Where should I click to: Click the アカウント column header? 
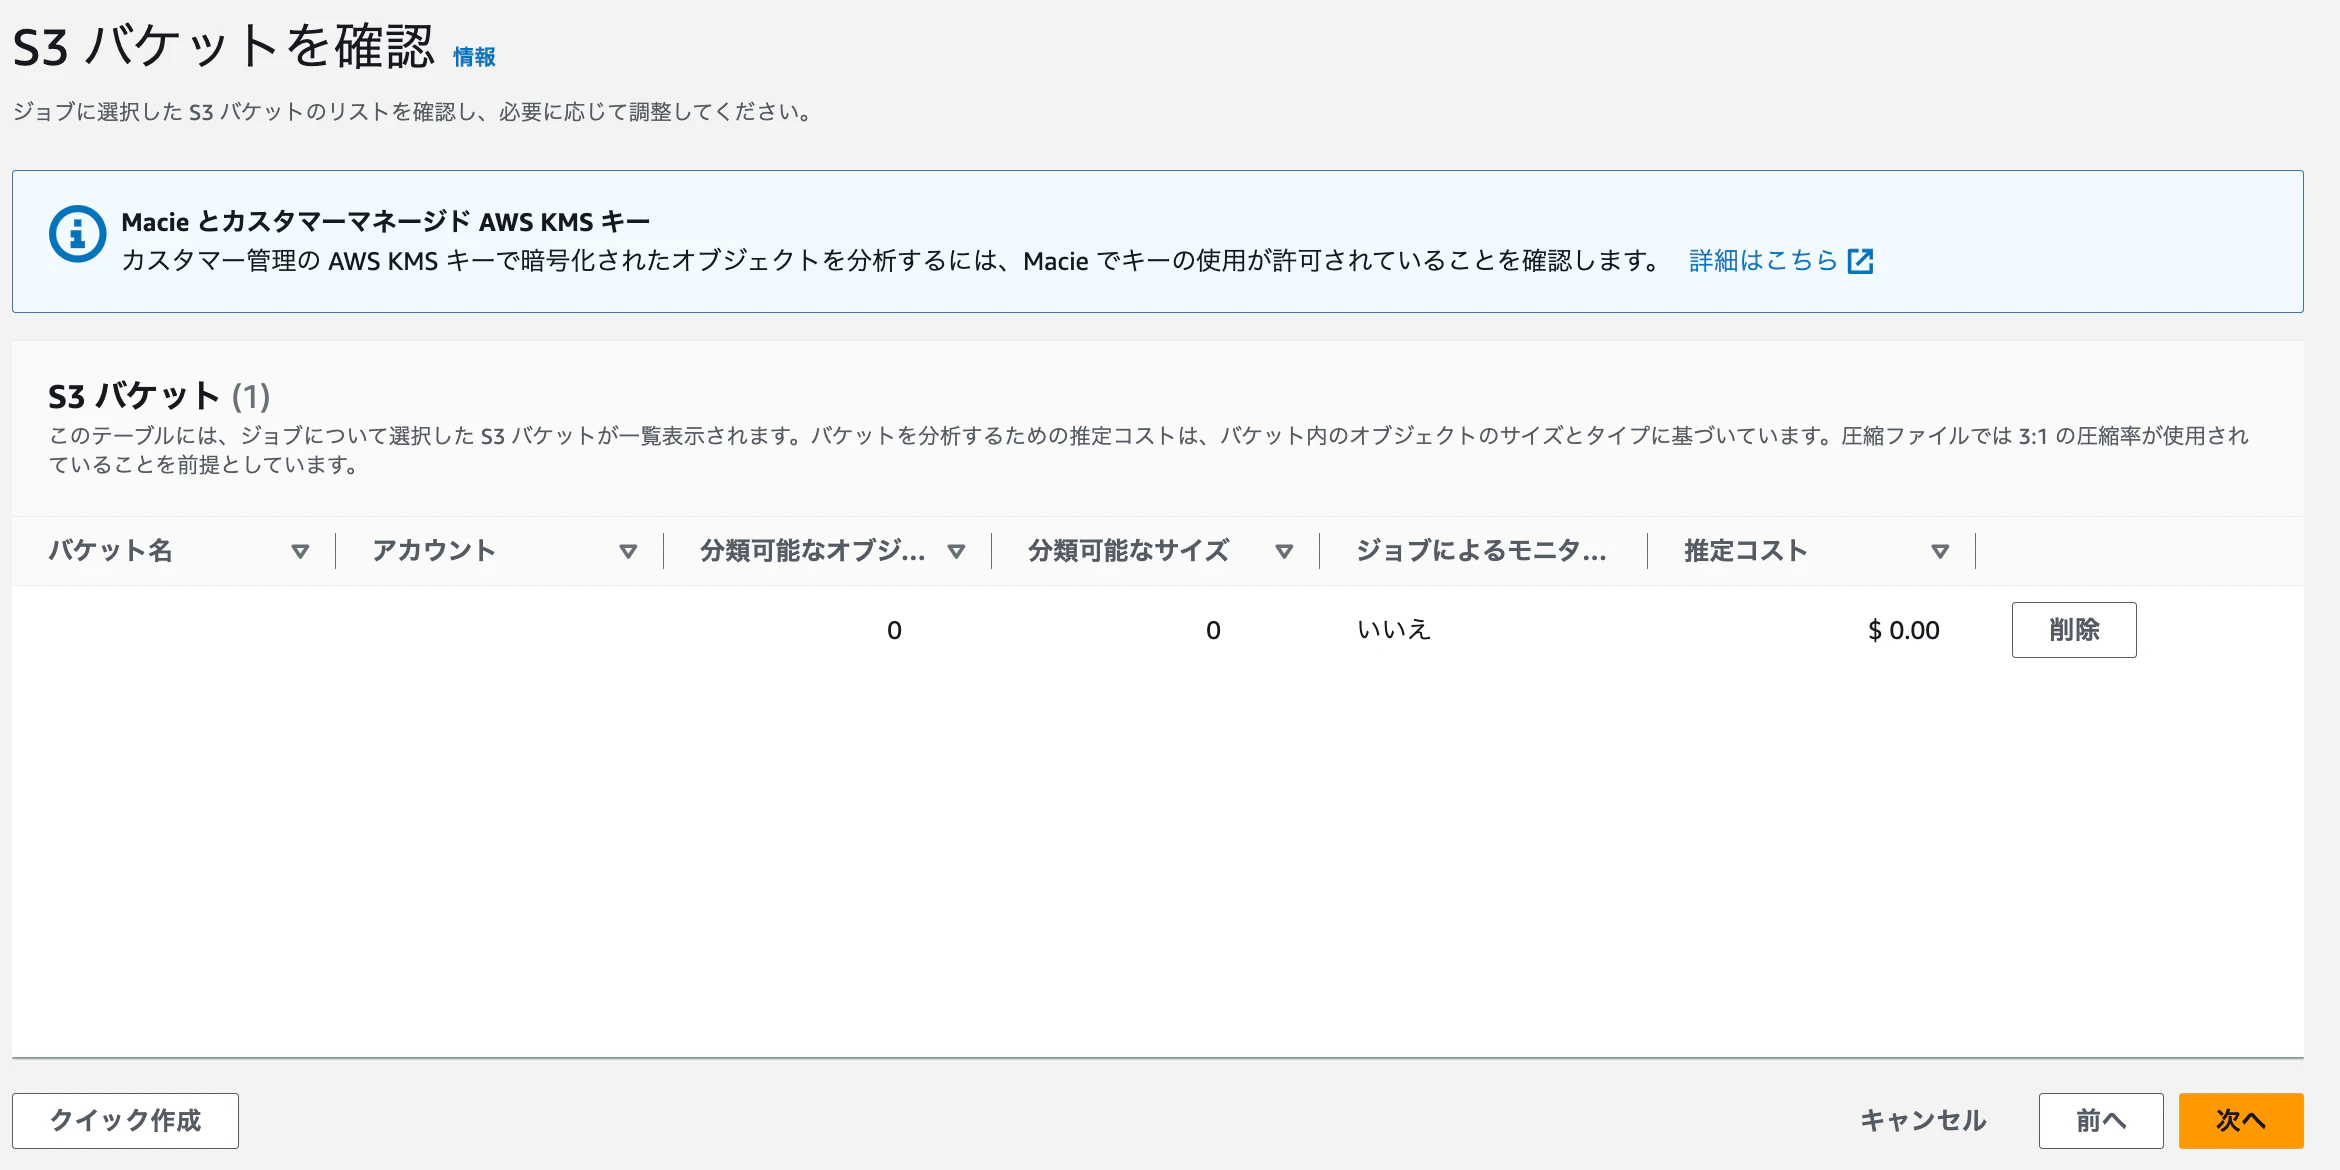coord(434,551)
